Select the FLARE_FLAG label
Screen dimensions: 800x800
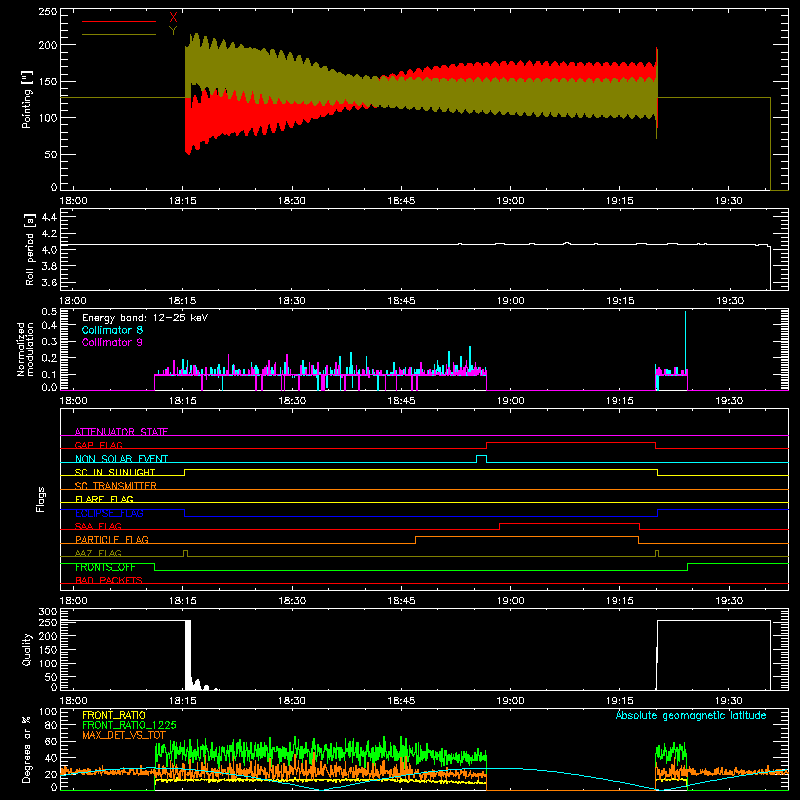(x=104, y=499)
